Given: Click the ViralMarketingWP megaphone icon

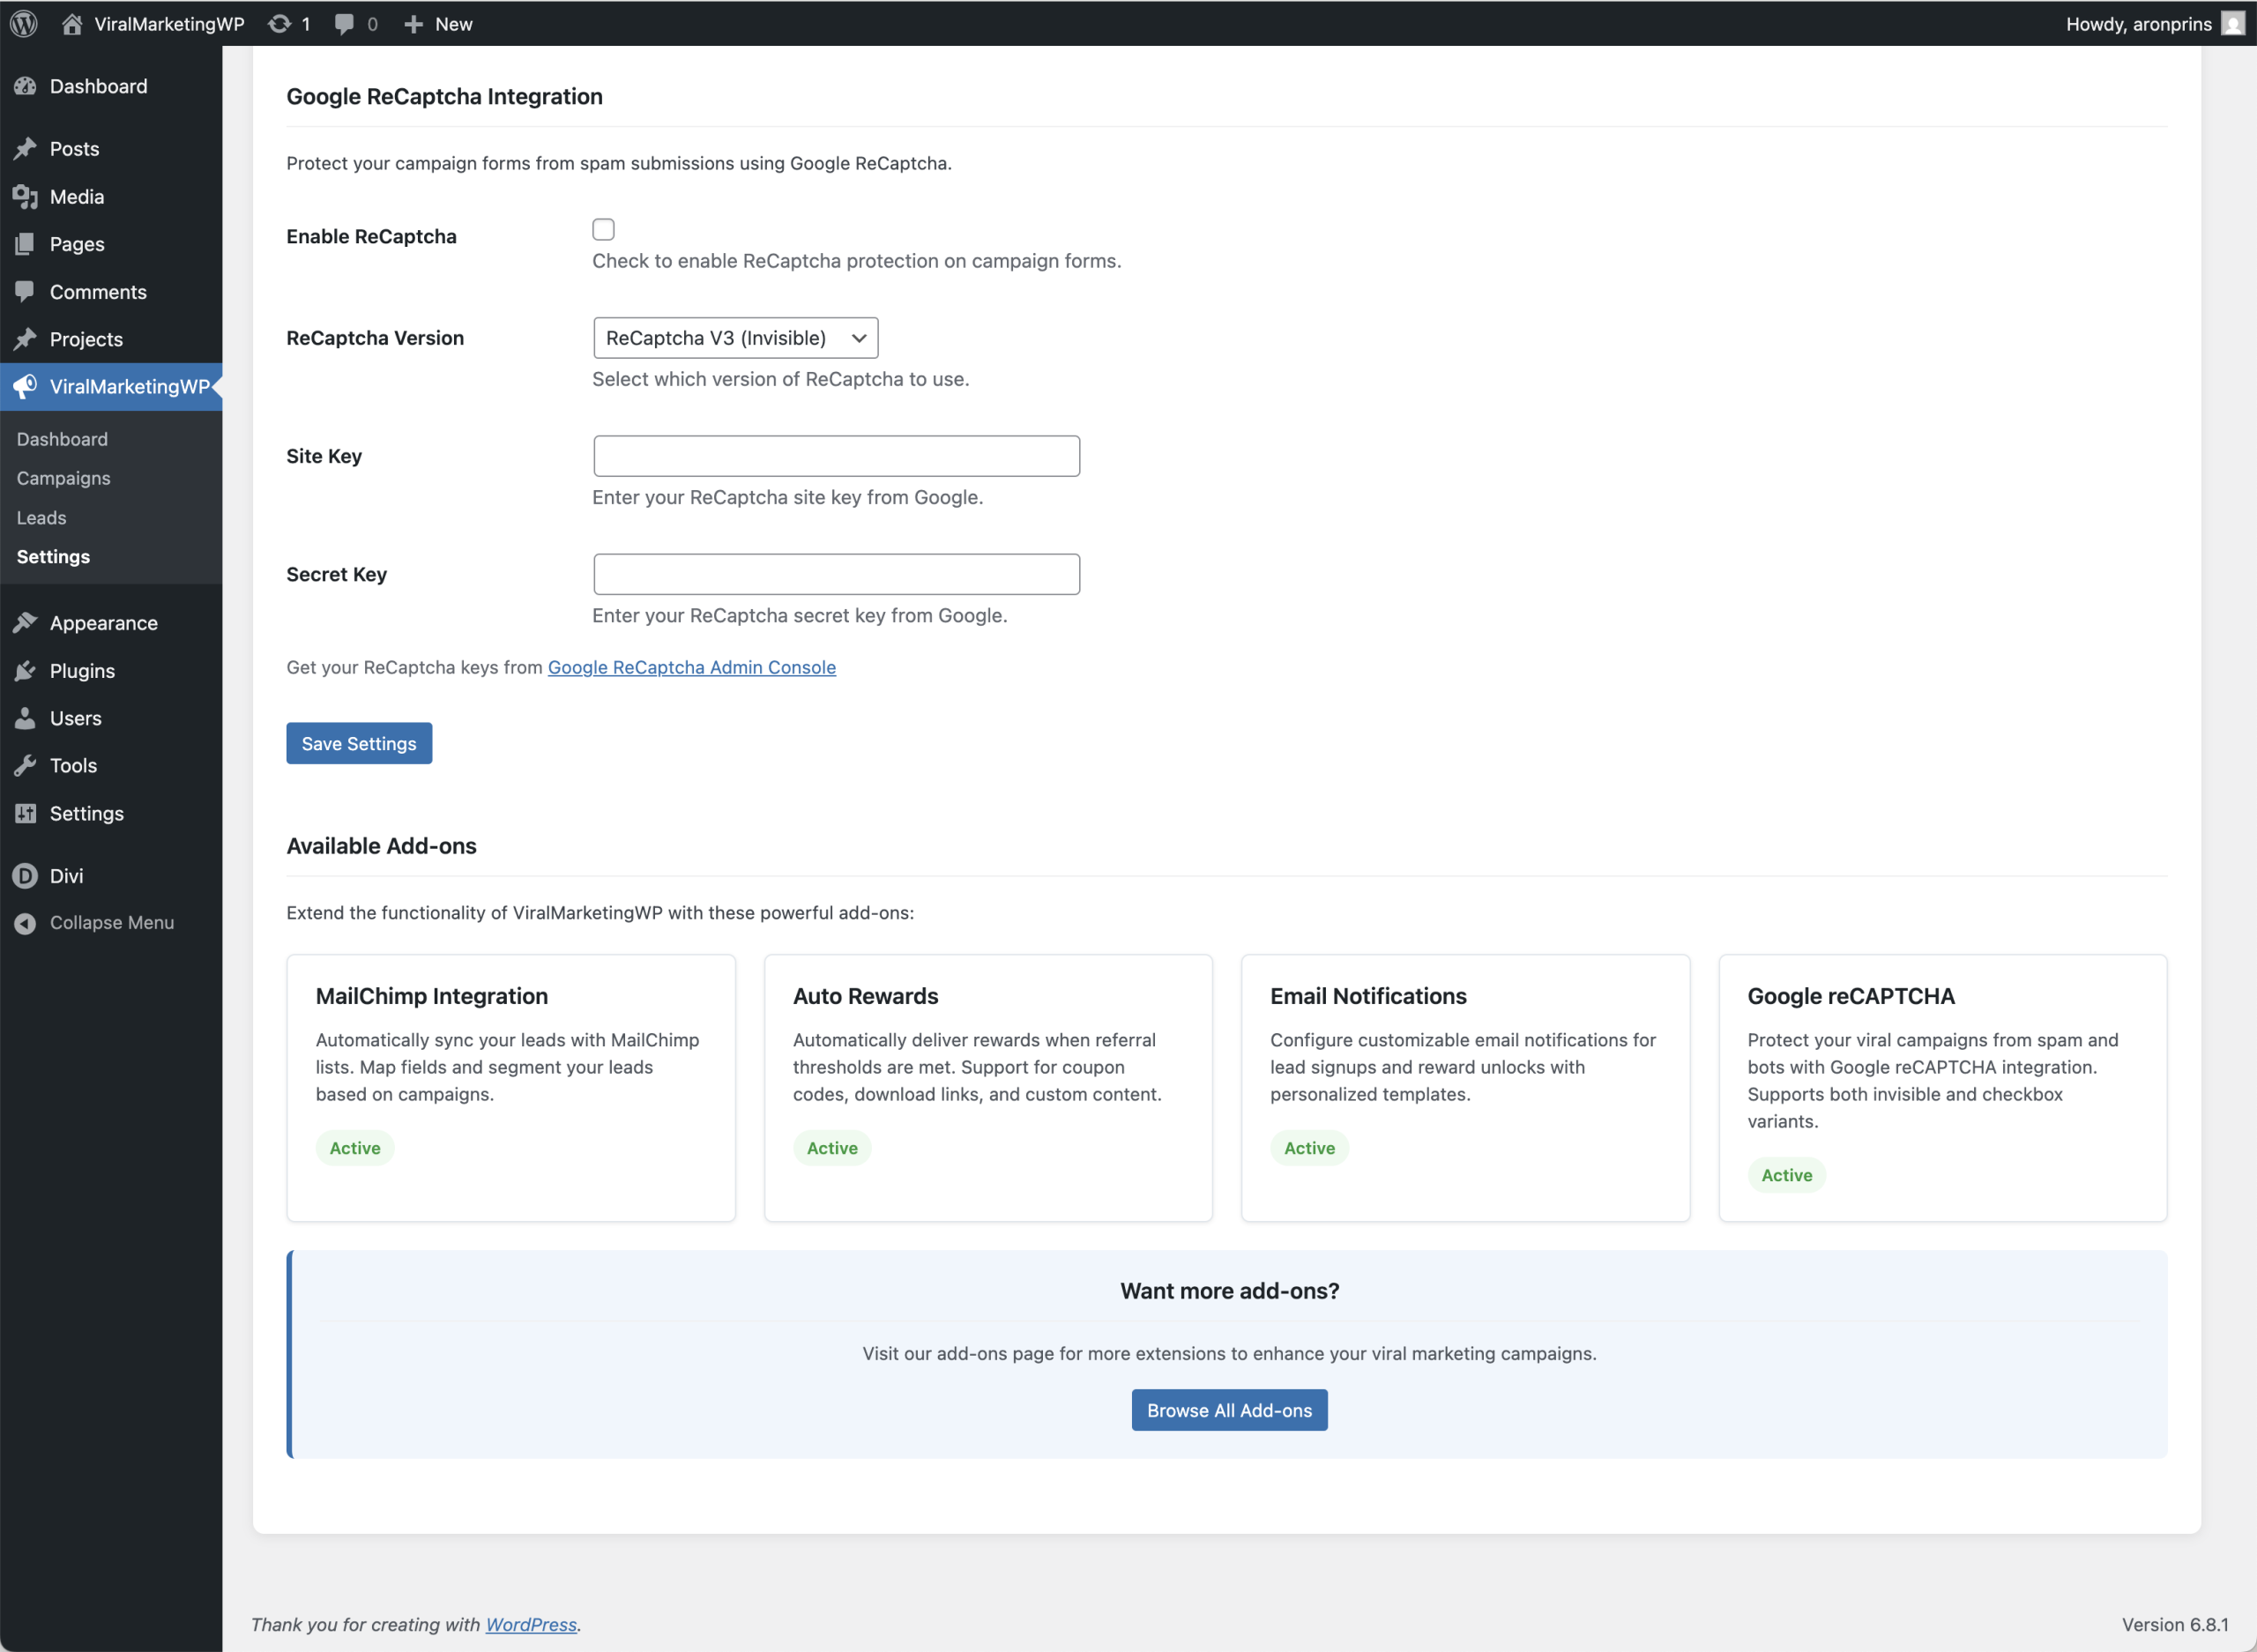Looking at the screenshot, I should click(25, 386).
